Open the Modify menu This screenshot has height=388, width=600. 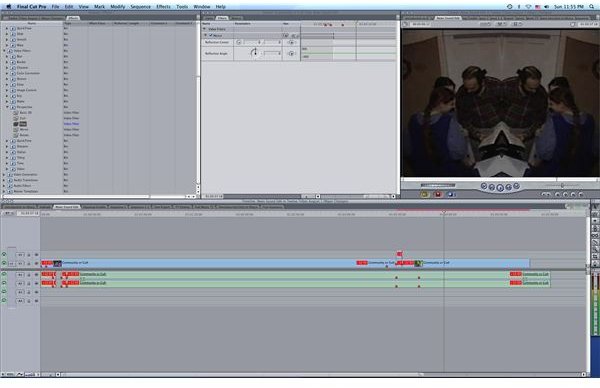[117, 7]
